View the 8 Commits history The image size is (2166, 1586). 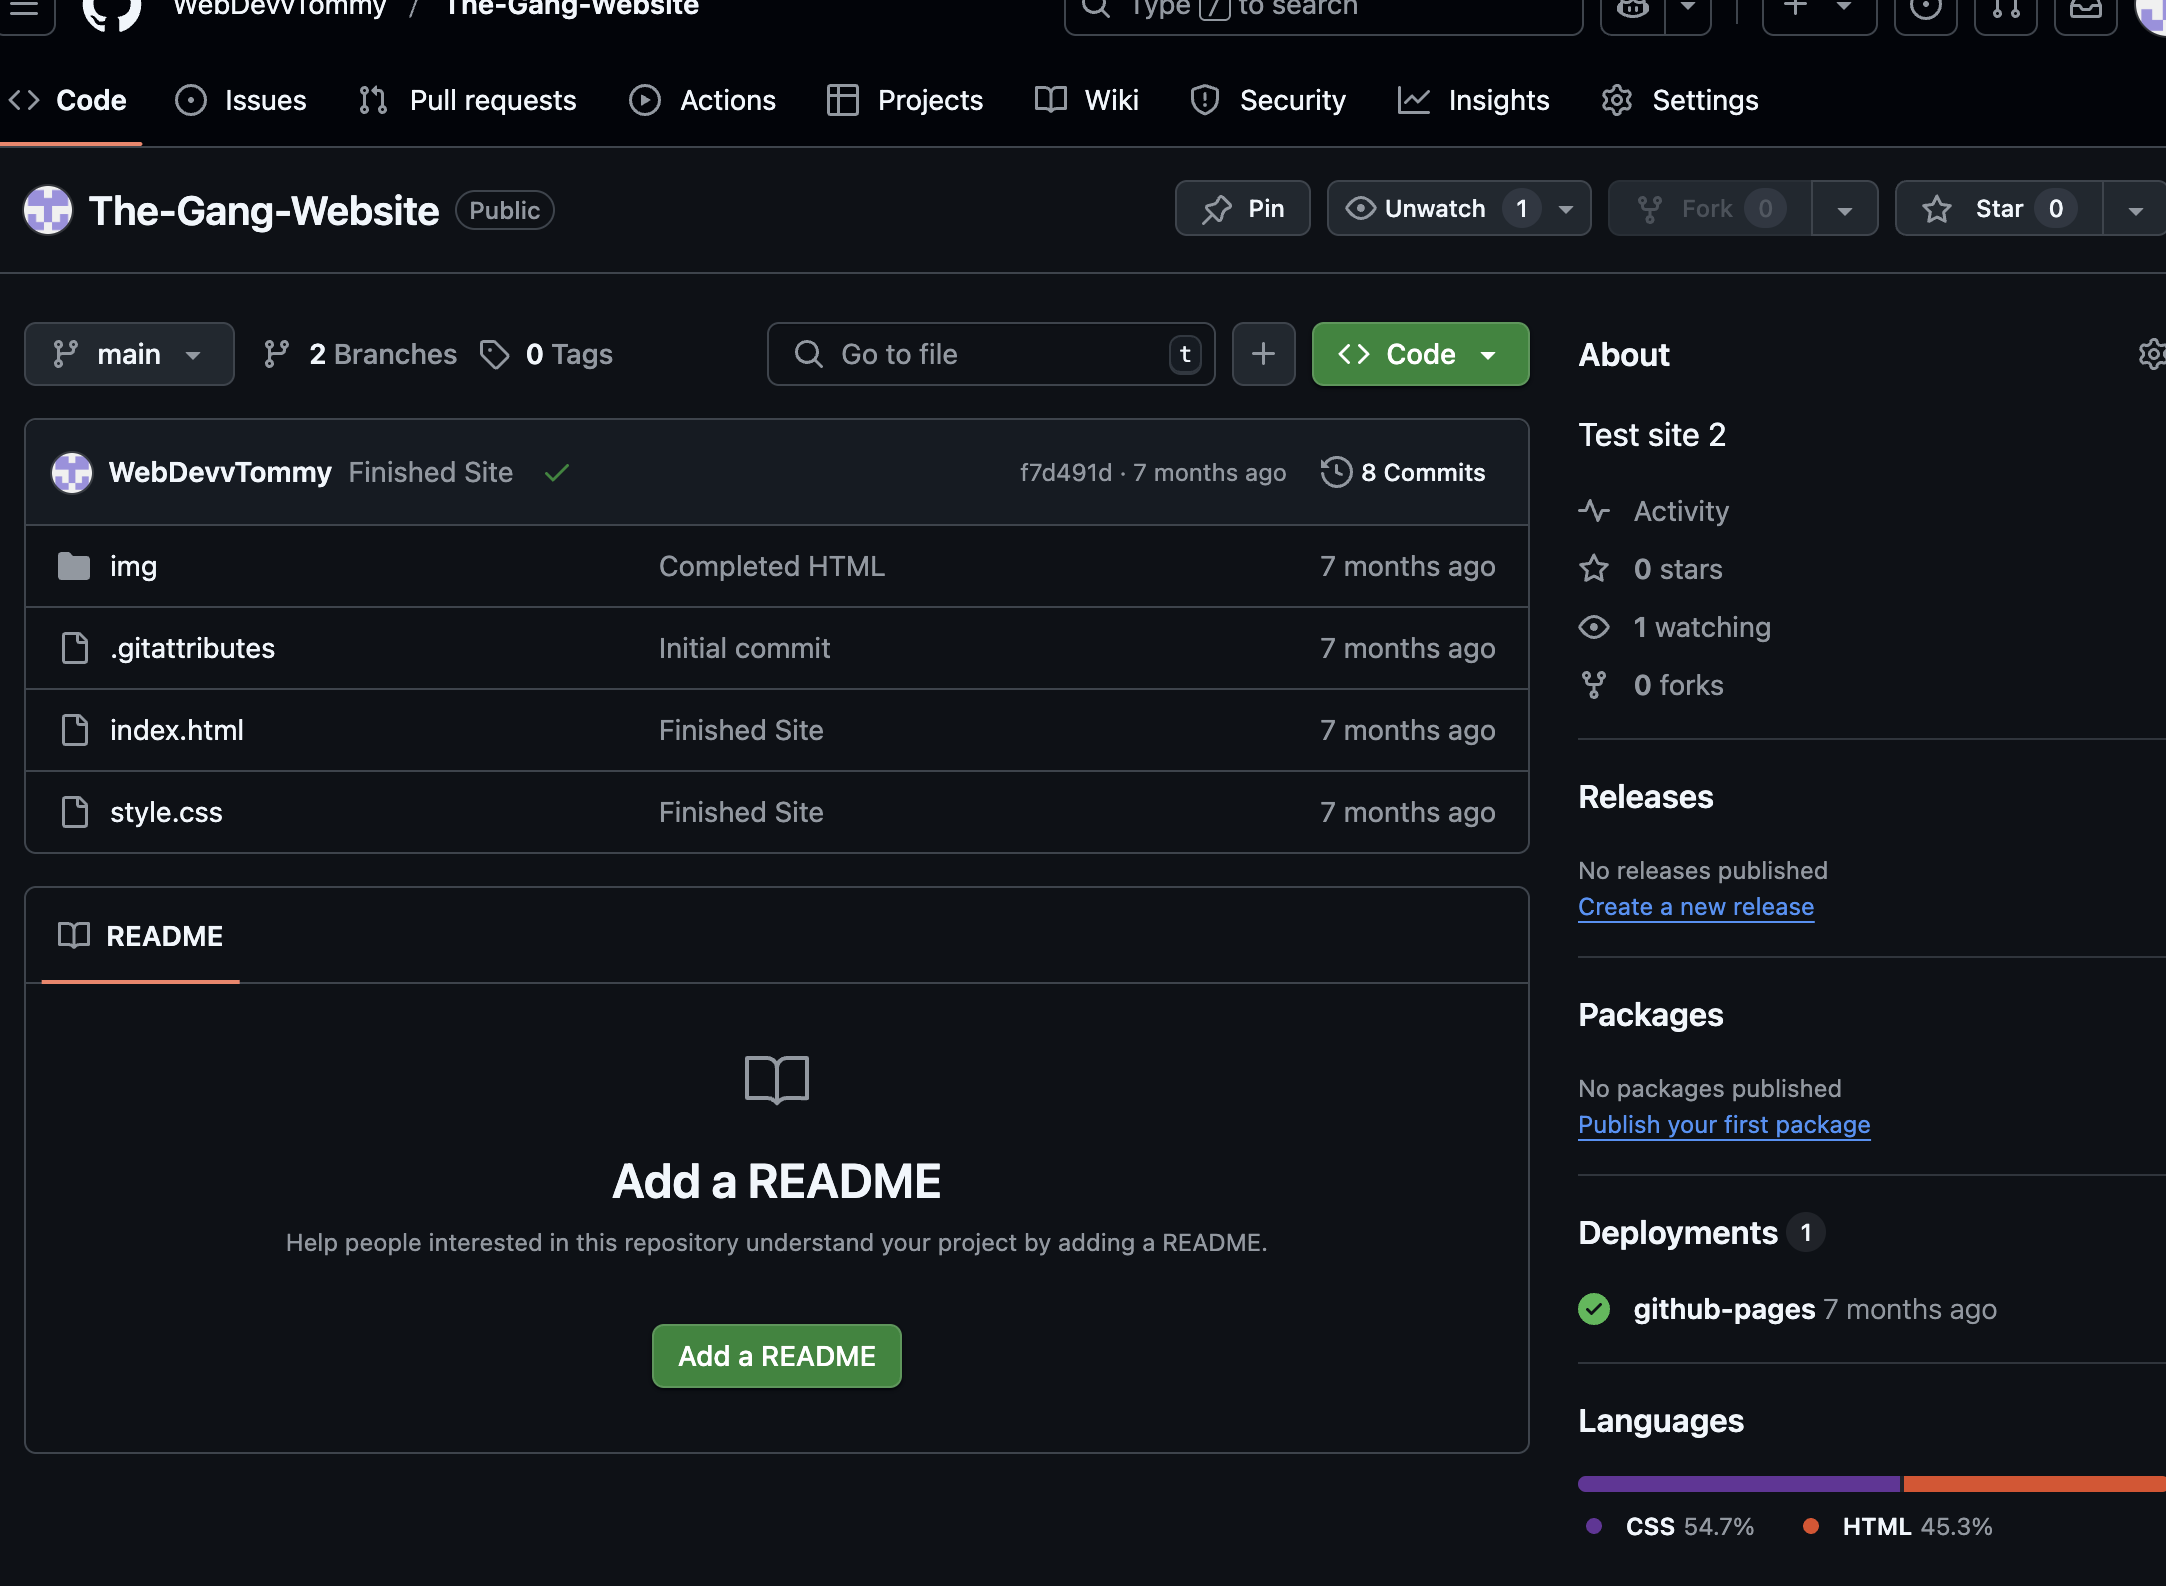(x=1403, y=472)
